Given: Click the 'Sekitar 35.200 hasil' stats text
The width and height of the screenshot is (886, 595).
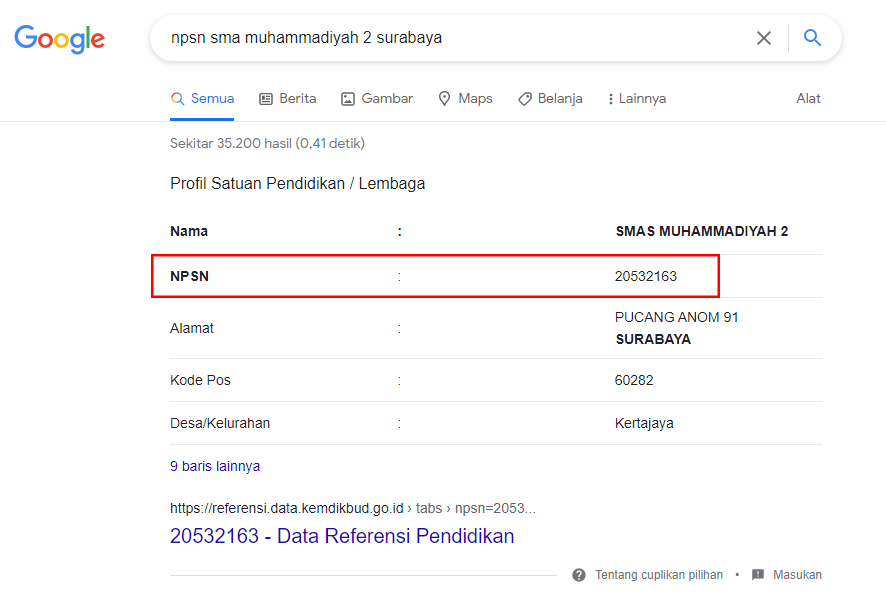Looking at the screenshot, I should click(267, 143).
